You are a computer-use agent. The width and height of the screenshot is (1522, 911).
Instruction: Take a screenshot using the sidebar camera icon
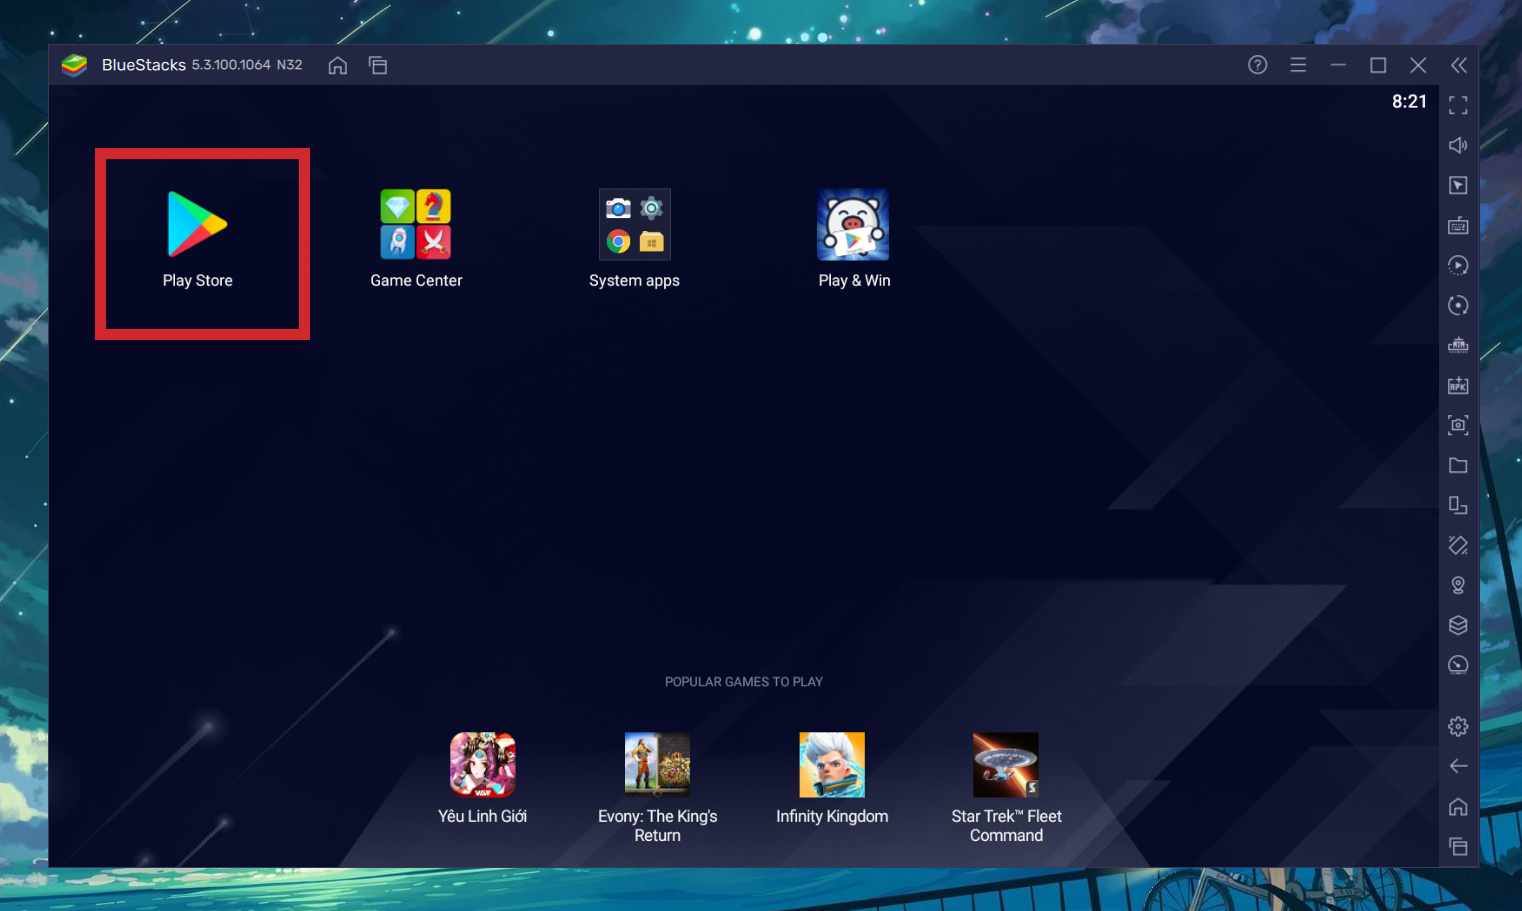1458,426
